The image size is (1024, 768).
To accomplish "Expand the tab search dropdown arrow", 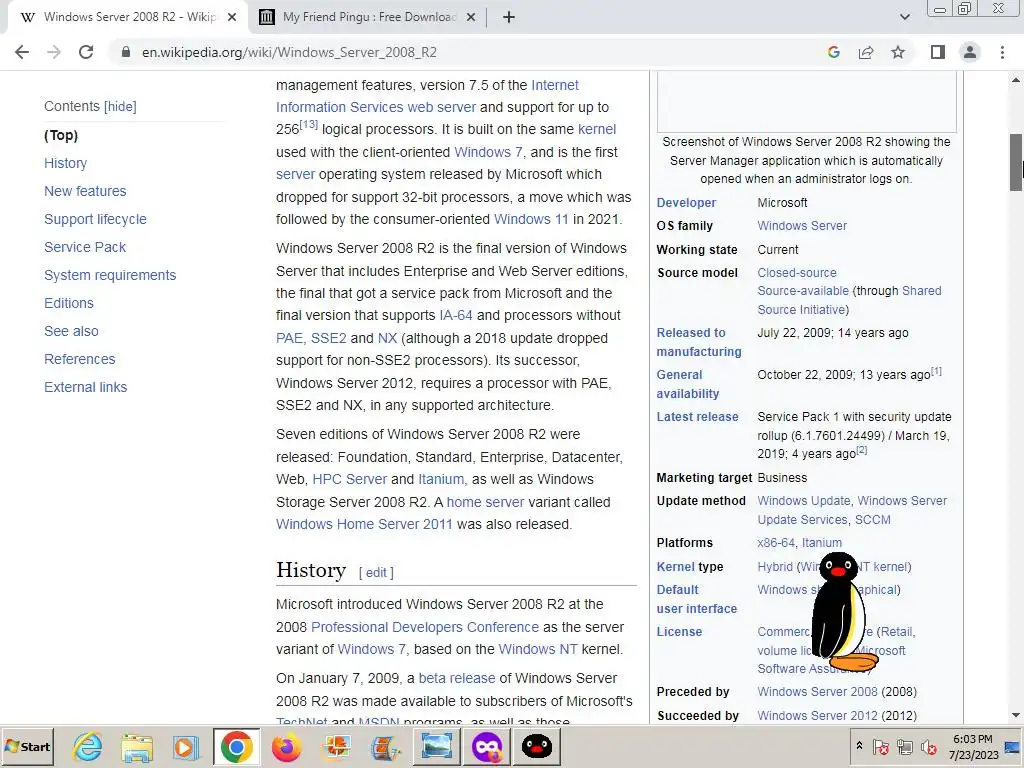I will click(904, 17).
